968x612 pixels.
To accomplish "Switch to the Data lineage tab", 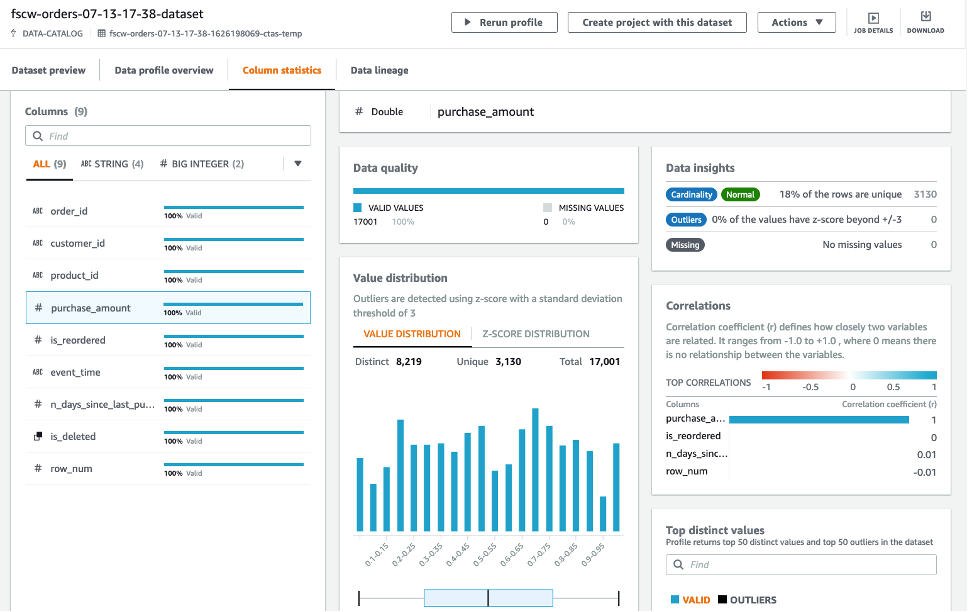I will coord(378,71).
